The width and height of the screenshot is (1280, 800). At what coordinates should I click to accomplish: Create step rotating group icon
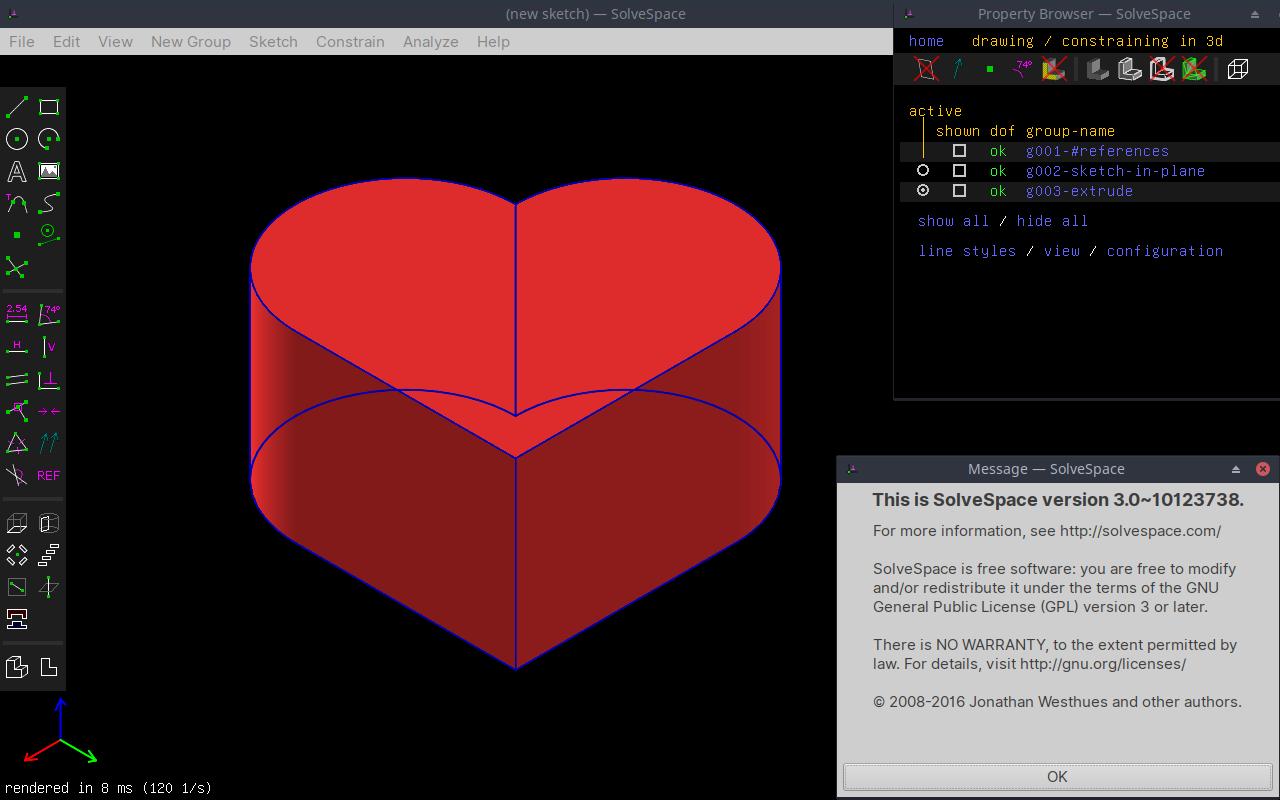(17, 555)
